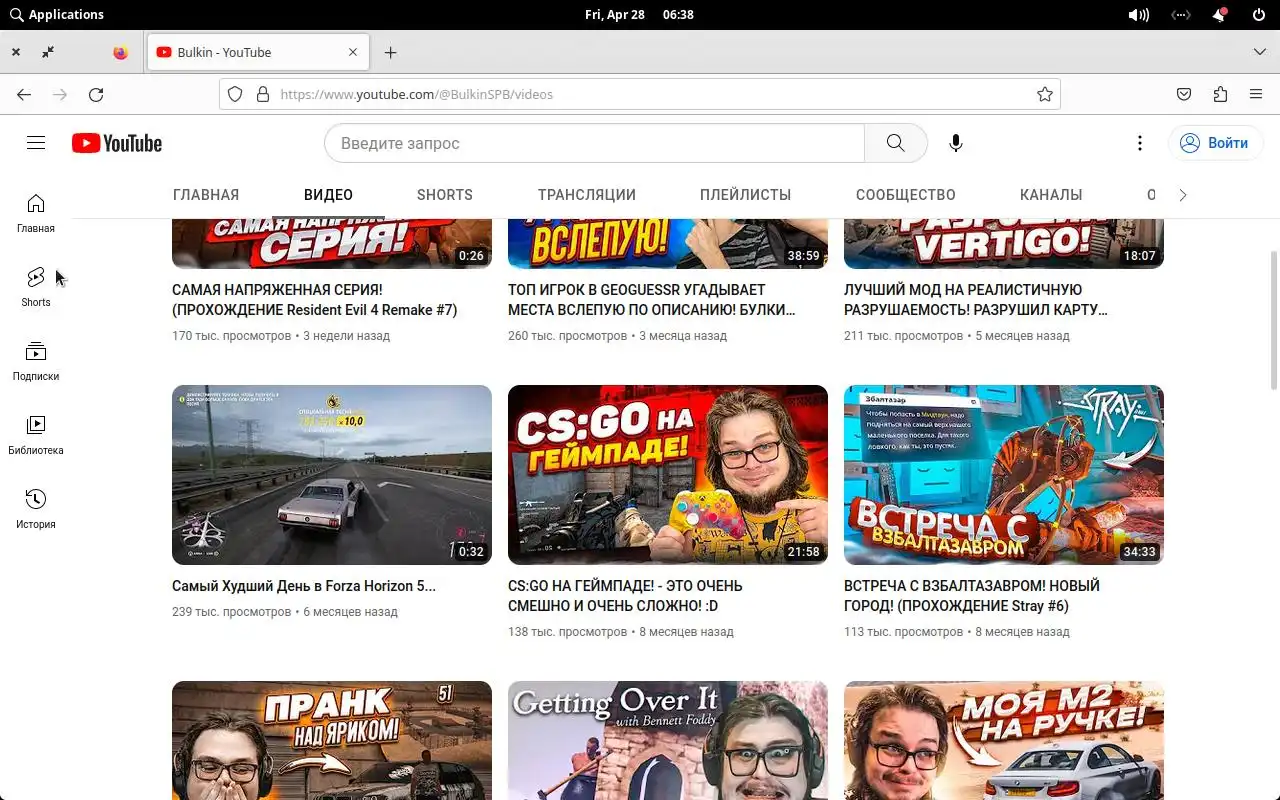Screen dimensions: 1280x800
Task: Open the КАНАЛЫ tab
Action: click(x=1051, y=195)
